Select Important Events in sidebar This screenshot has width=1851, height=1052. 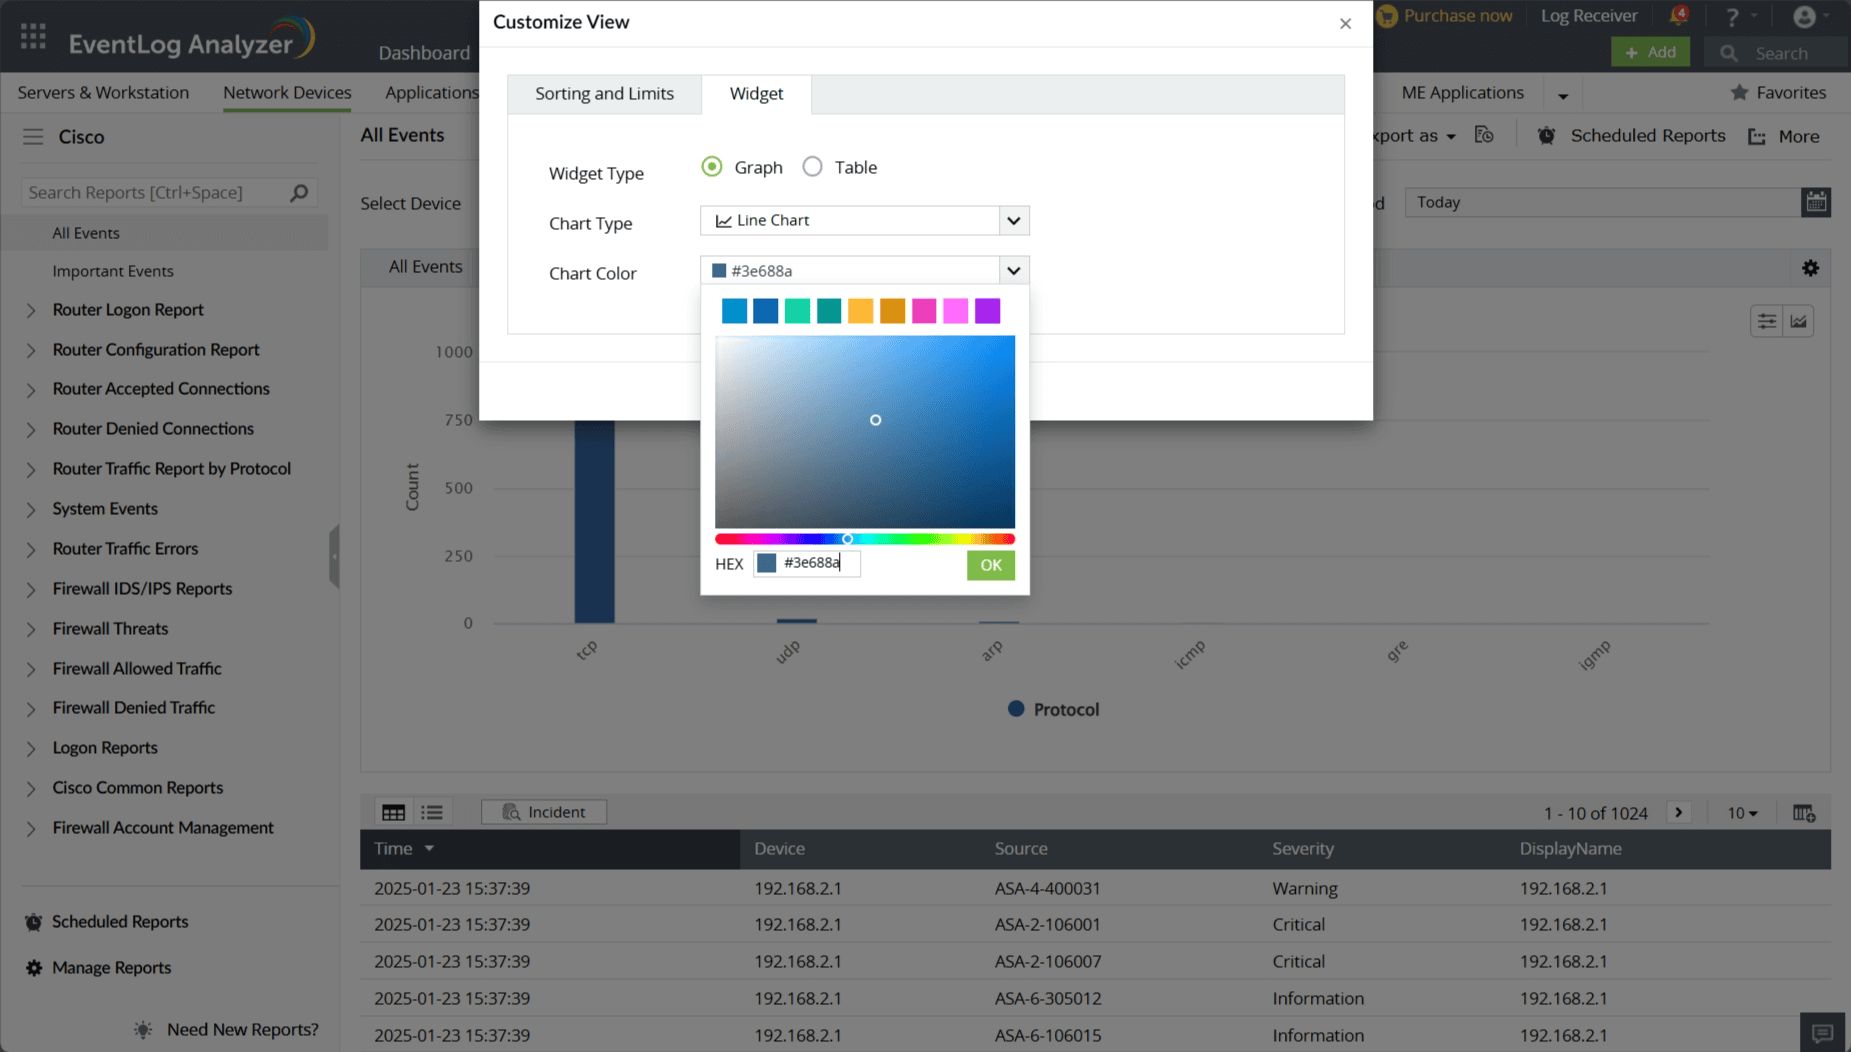pos(113,271)
